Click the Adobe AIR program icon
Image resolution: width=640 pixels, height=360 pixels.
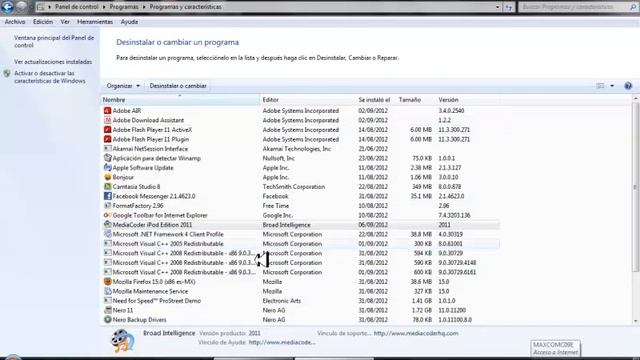tap(107, 111)
